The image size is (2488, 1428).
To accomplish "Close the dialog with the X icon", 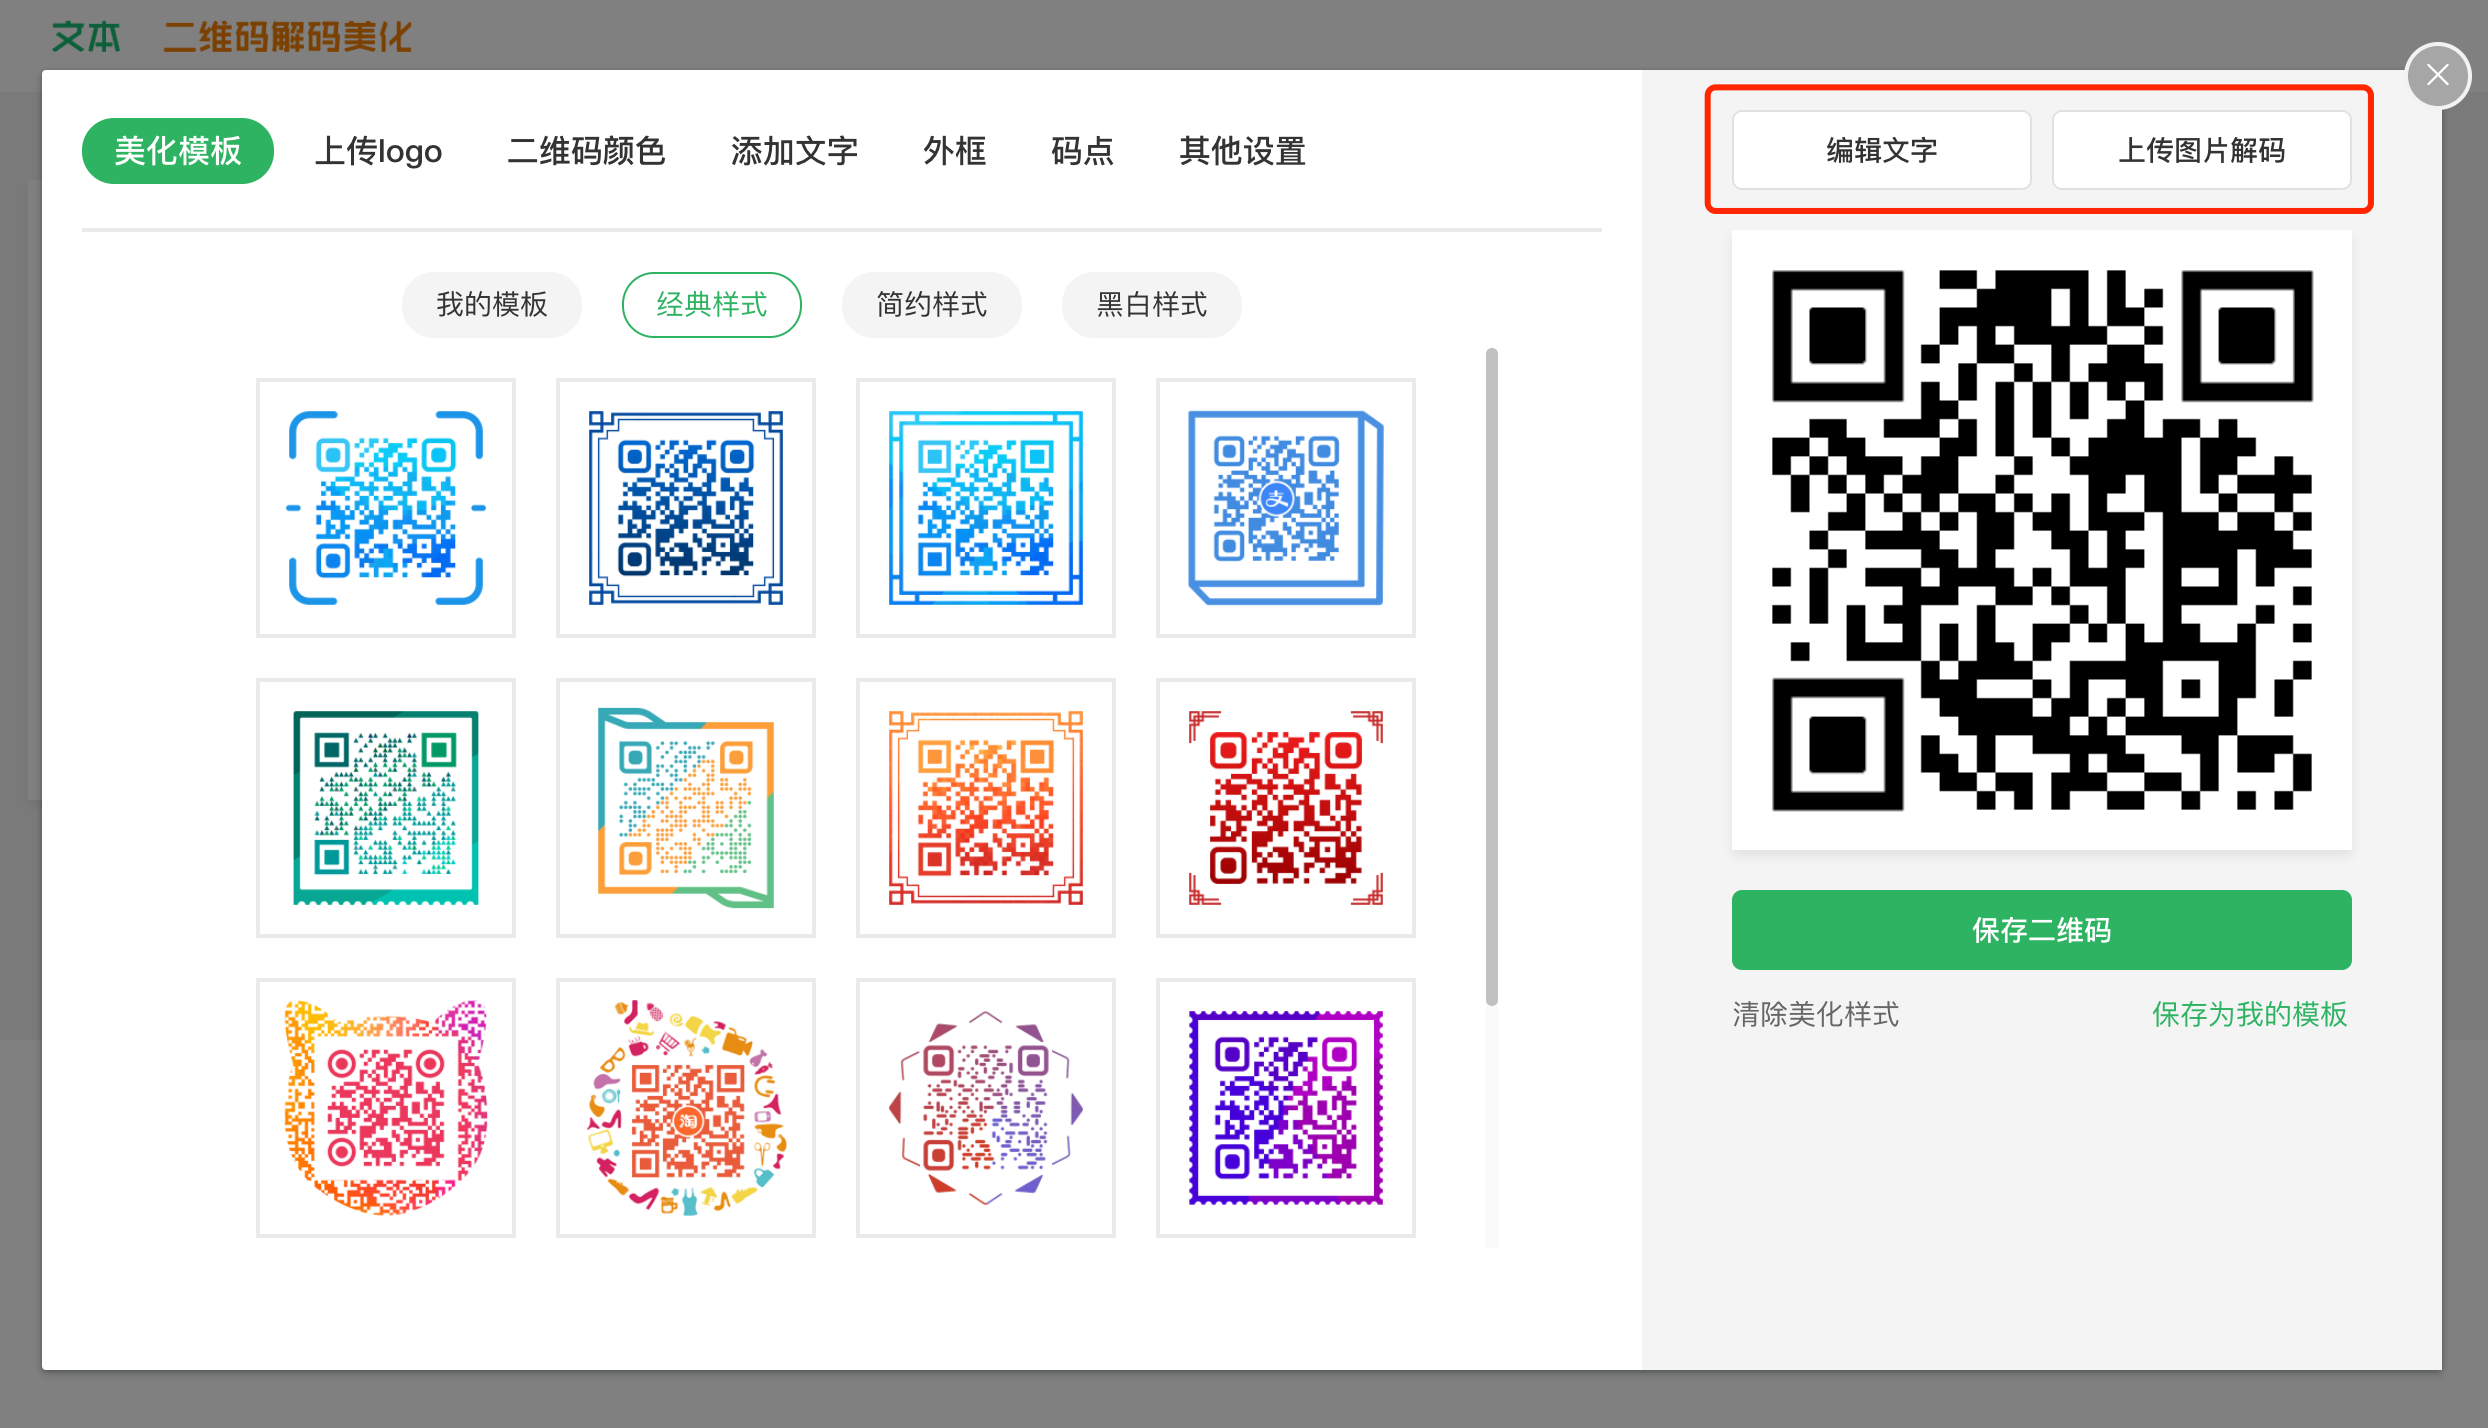I will click(x=2438, y=75).
